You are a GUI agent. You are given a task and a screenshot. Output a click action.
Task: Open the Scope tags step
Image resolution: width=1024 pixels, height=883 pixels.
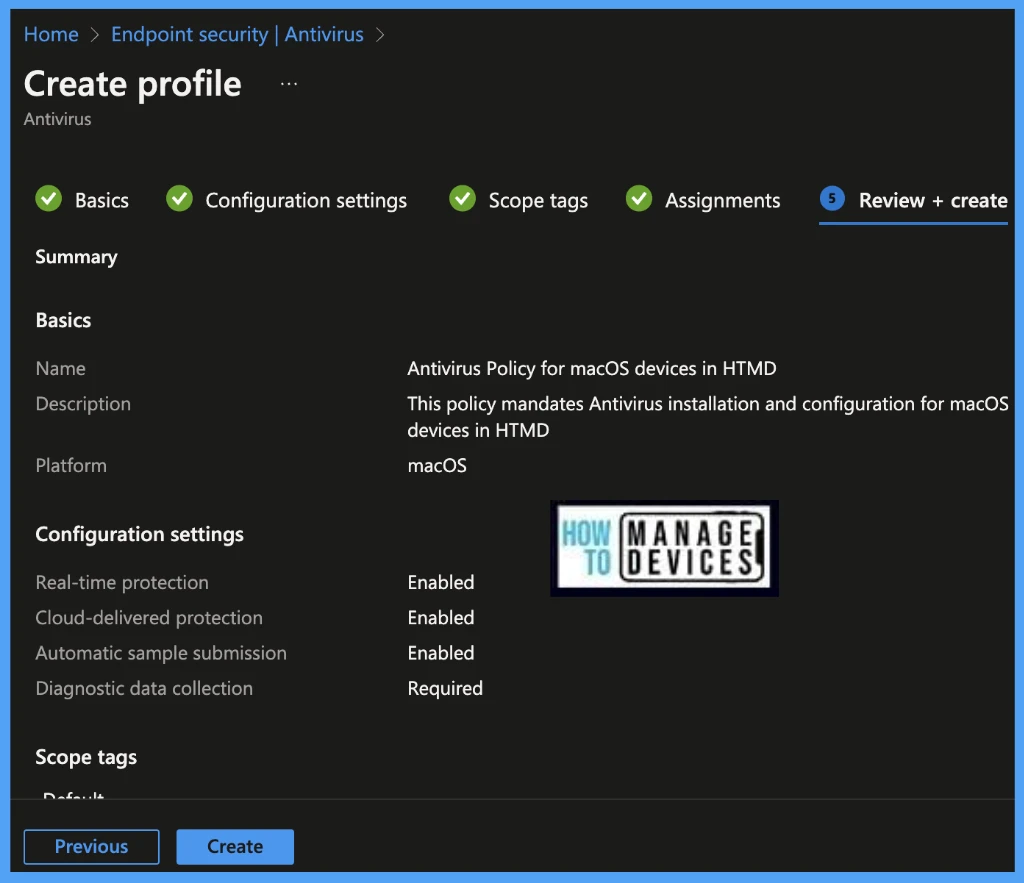[519, 200]
